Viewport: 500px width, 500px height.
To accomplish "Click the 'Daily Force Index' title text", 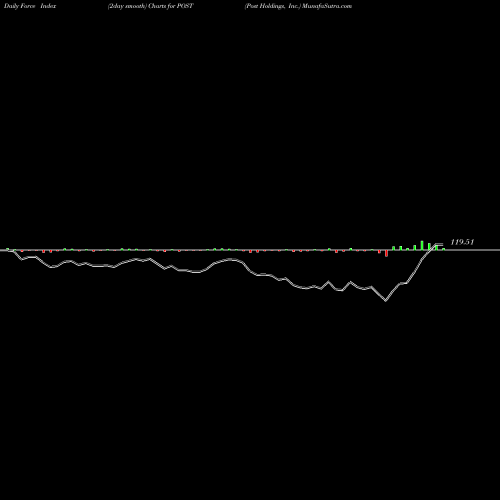I will point(30,6).
